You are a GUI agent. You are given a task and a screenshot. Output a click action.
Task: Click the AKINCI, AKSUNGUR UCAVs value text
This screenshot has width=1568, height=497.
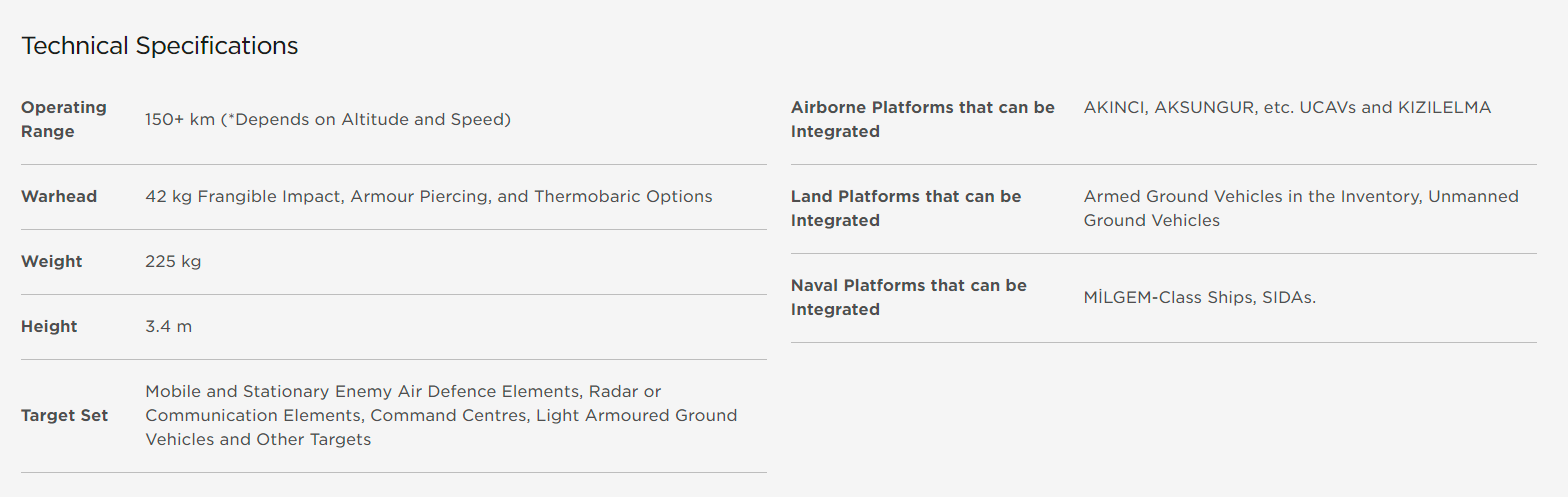pos(1287,107)
